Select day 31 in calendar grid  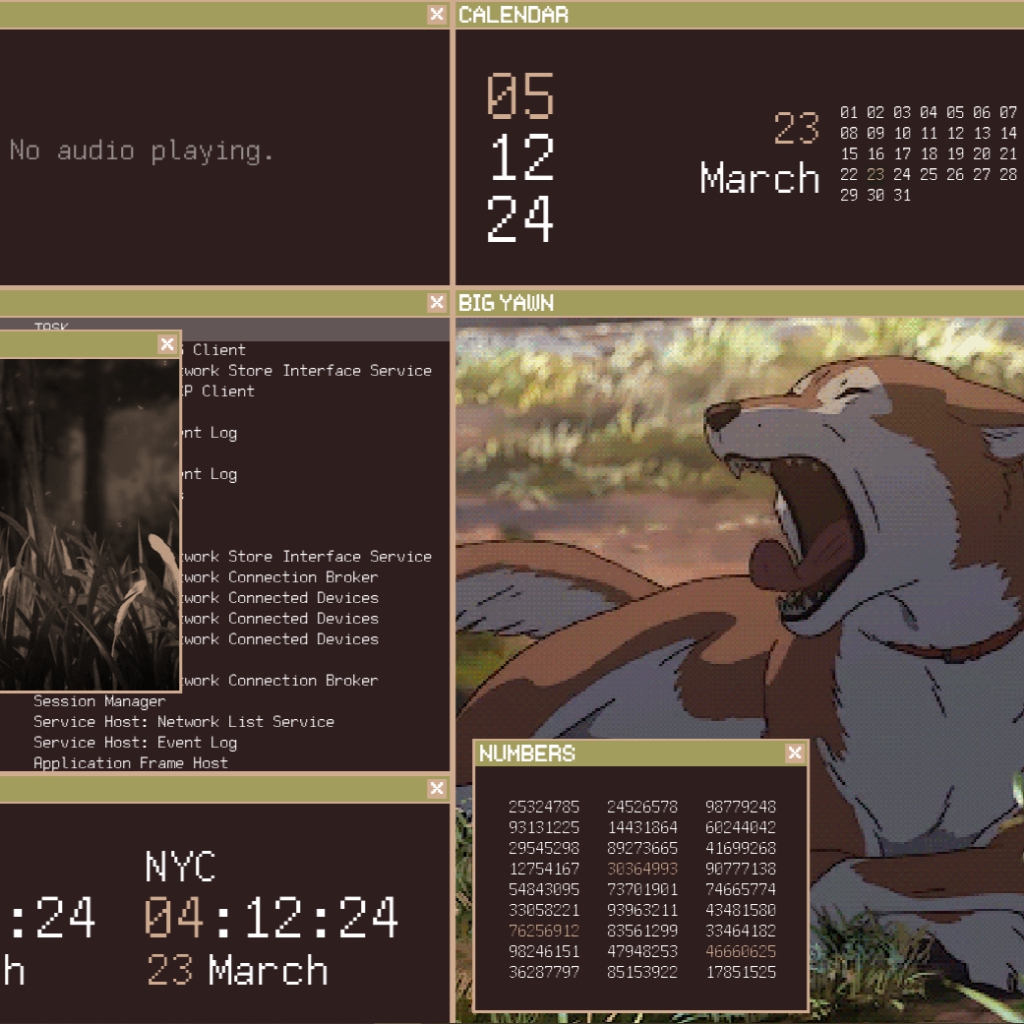click(903, 195)
